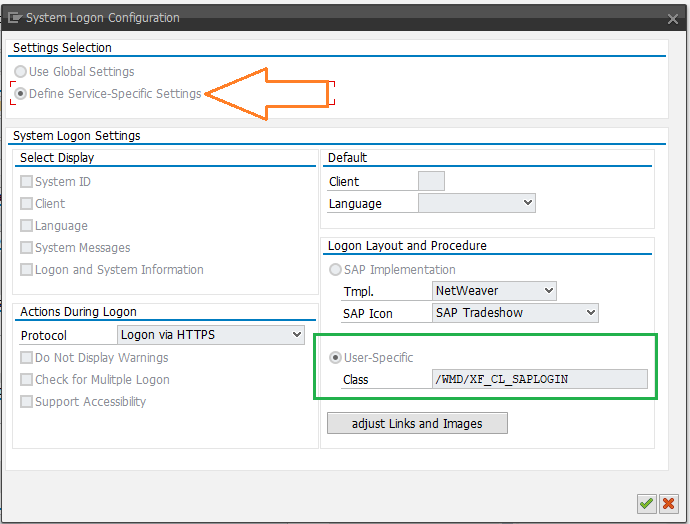Image resolution: width=690 pixels, height=524 pixels.
Task: Click the red X cancel icon
Action: tap(668, 503)
